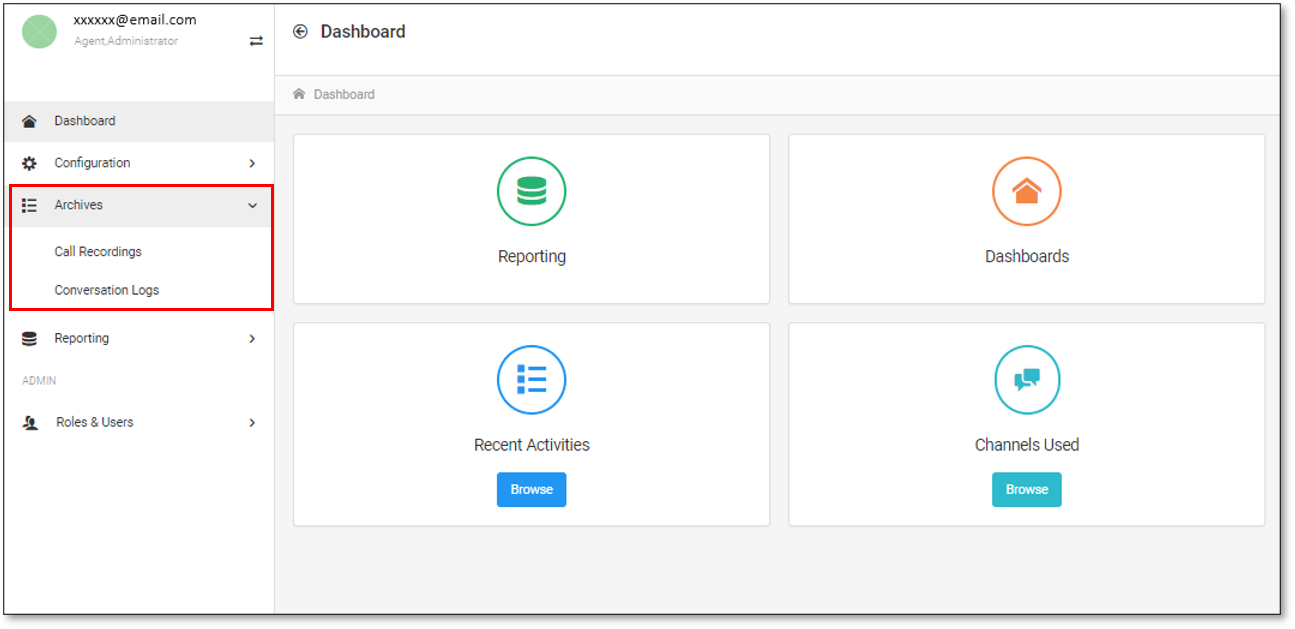Screen dimensions: 1295x629
Task: Click the green user avatar circle
Action: point(40,31)
